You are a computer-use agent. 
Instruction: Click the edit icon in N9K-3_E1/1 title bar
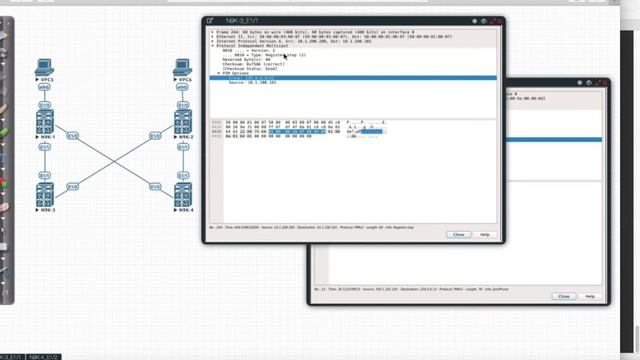click(x=210, y=20)
